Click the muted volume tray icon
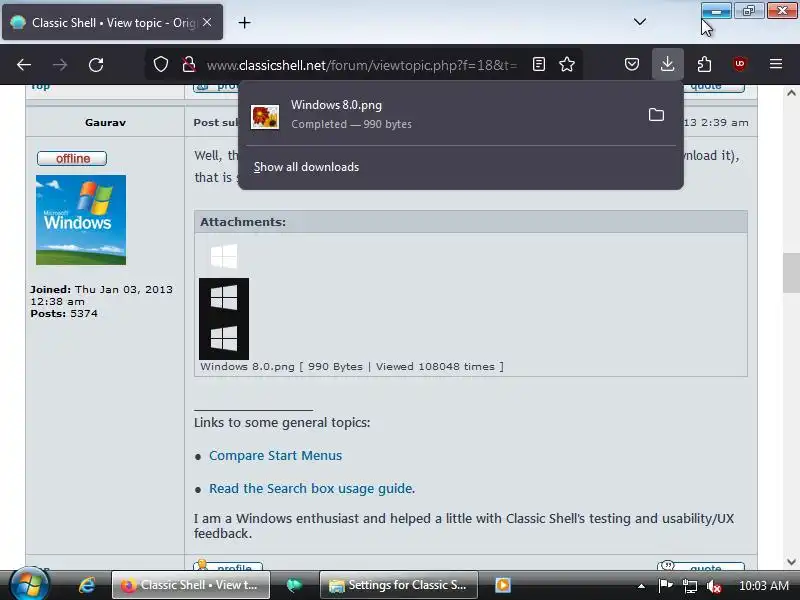Viewport: 800px width, 600px height. [713, 586]
